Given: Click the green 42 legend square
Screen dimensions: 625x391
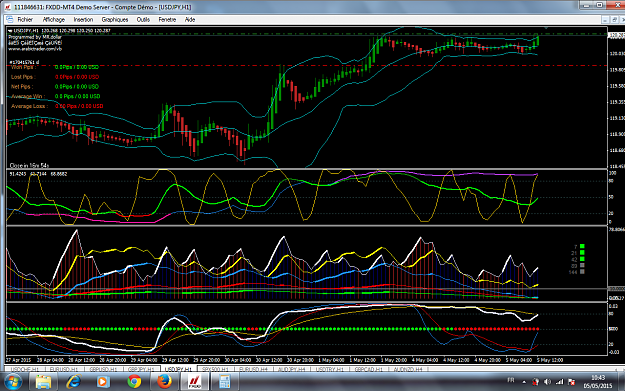Looking at the screenshot, I should click(582, 259).
